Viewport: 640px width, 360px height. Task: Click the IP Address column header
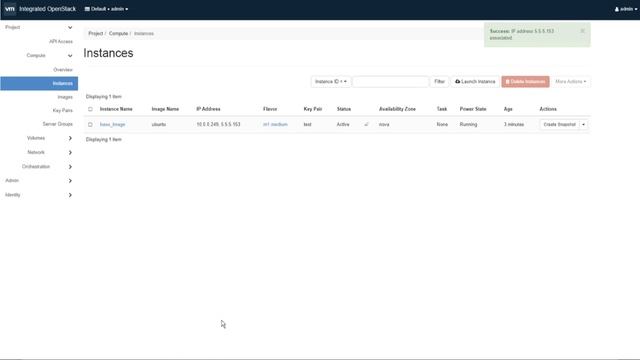click(208, 109)
